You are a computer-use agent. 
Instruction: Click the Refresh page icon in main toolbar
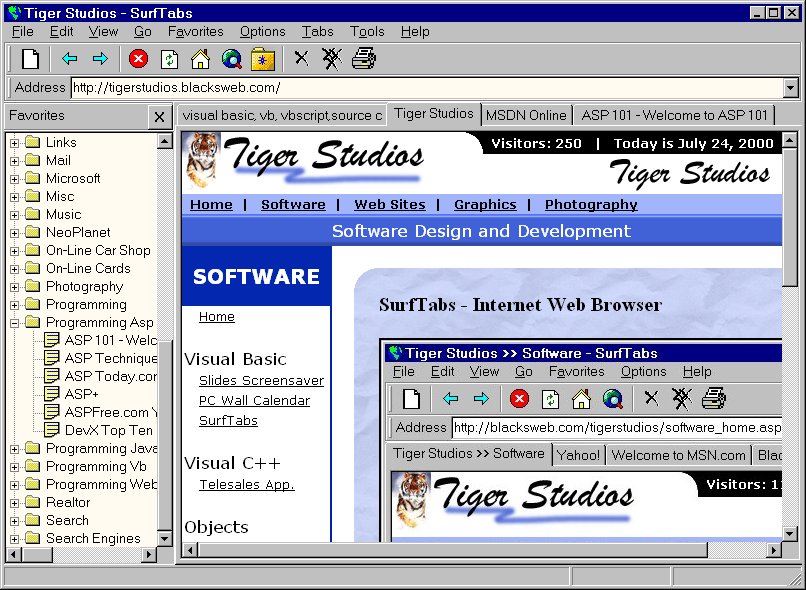170,59
